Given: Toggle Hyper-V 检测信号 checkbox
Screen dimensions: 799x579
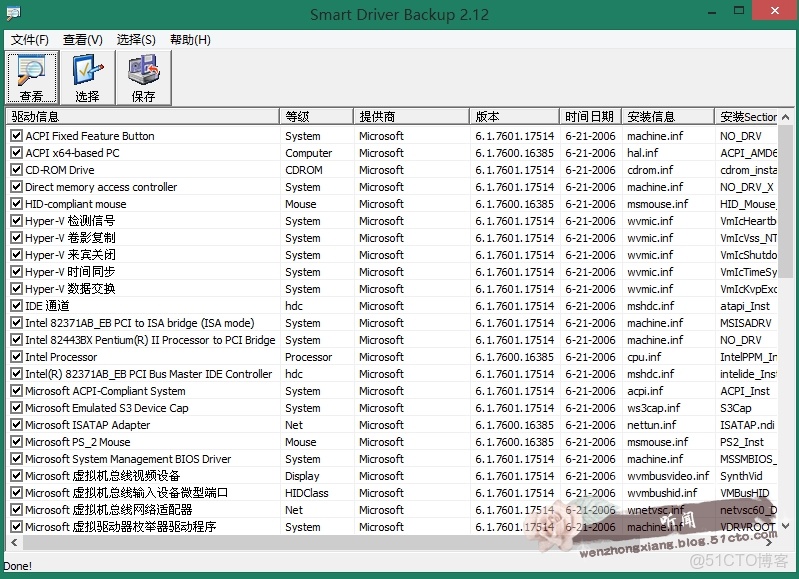Looking at the screenshot, I should click(16, 221).
